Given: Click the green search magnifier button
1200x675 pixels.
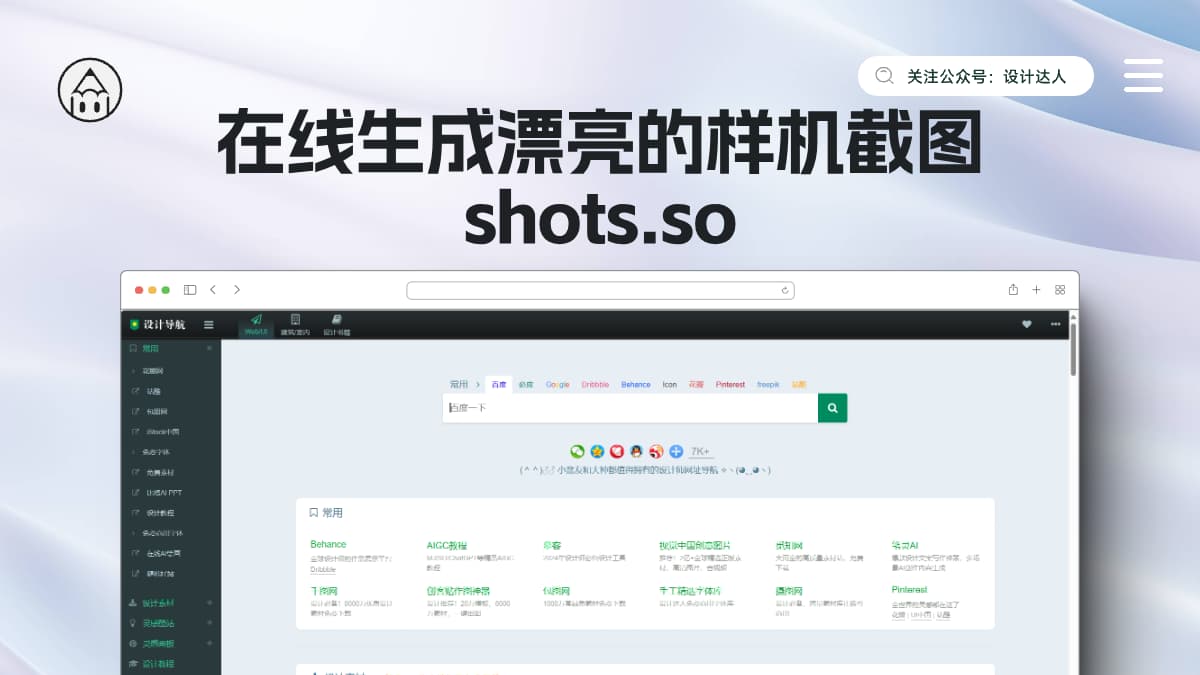Looking at the screenshot, I should pyautogui.click(x=832, y=408).
